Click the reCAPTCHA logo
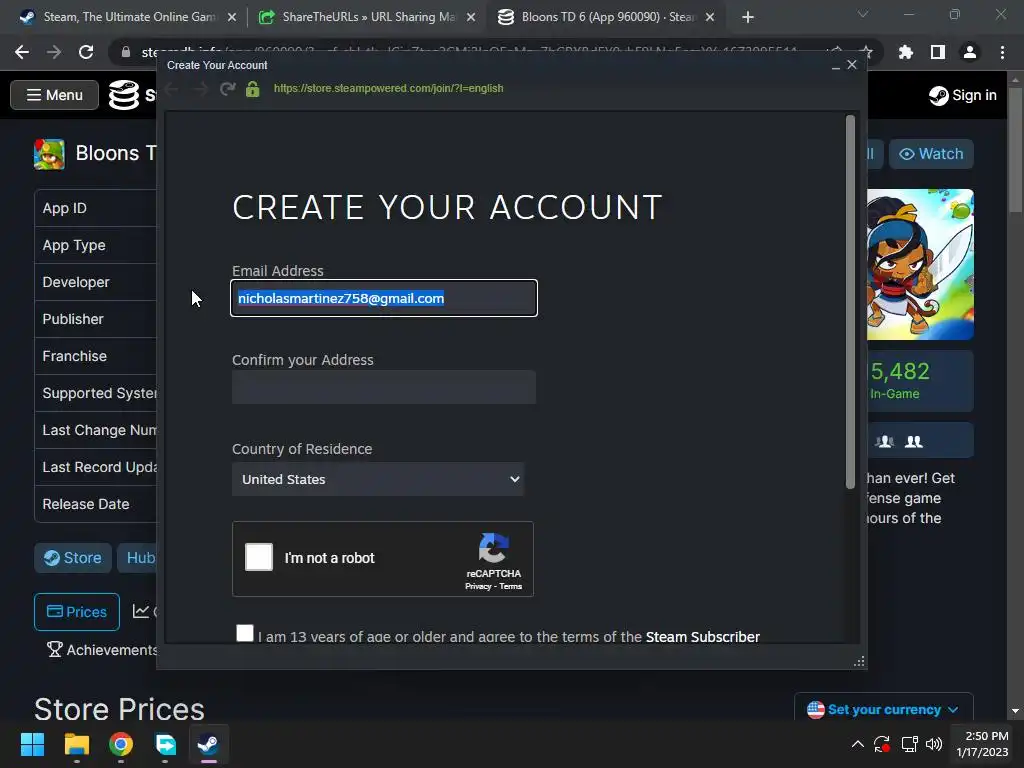The image size is (1024, 768). coord(493,548)
